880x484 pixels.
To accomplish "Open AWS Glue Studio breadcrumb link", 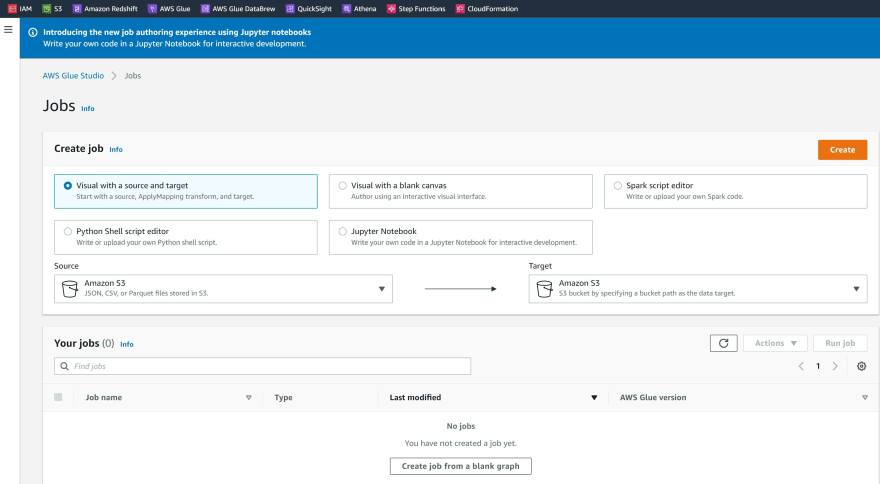I will [74, 76].
